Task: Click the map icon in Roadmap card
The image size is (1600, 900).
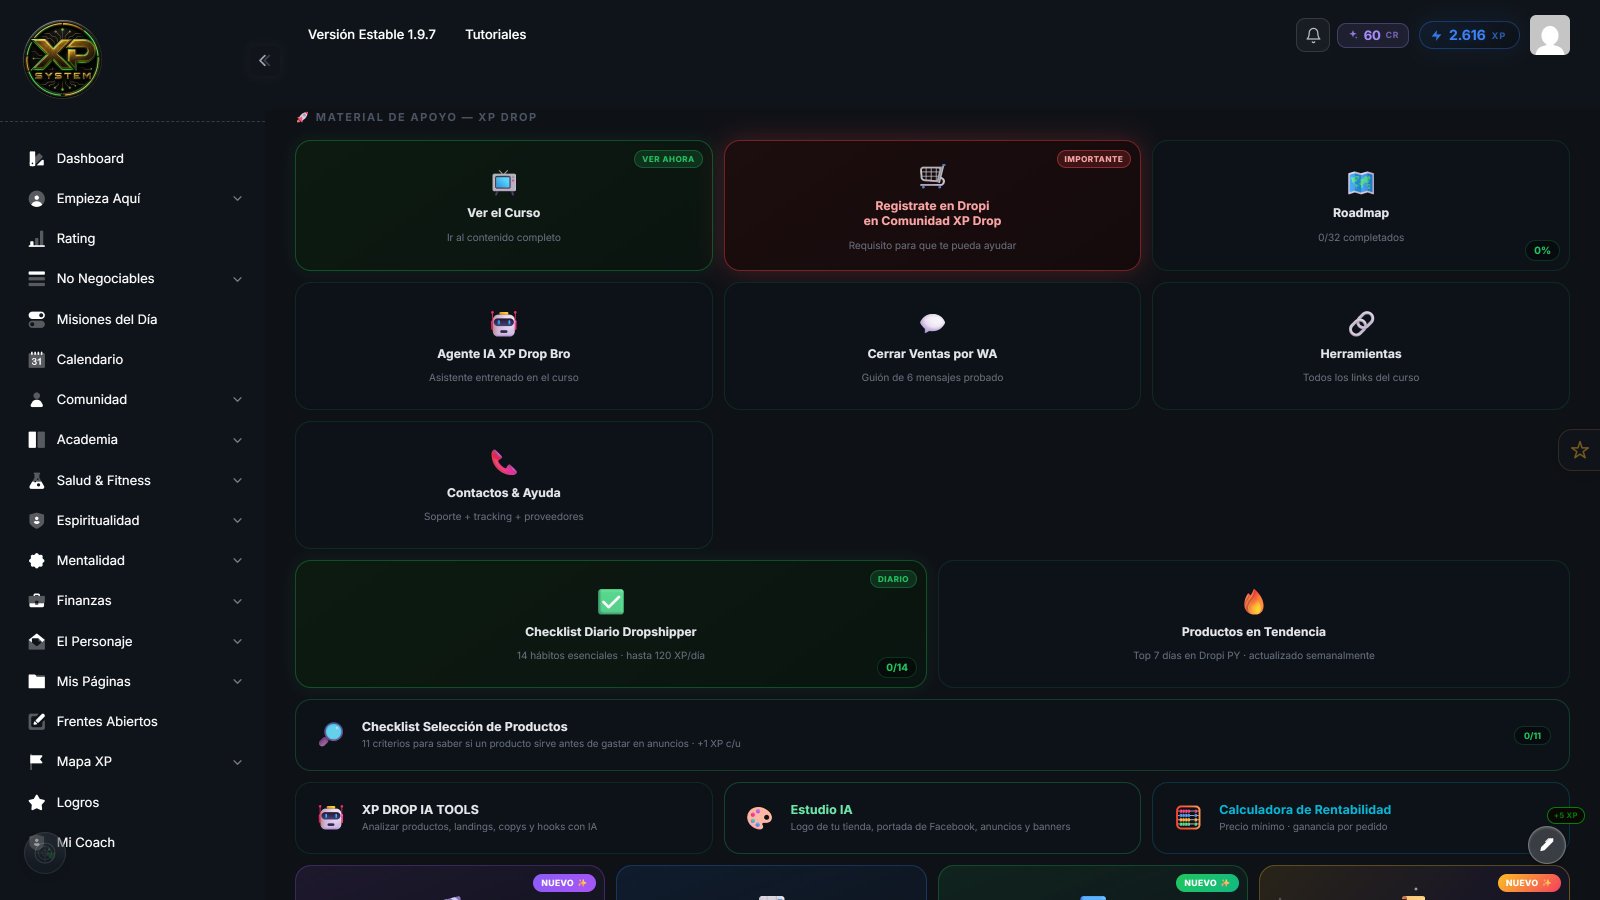Action: tap(1361, 182)
